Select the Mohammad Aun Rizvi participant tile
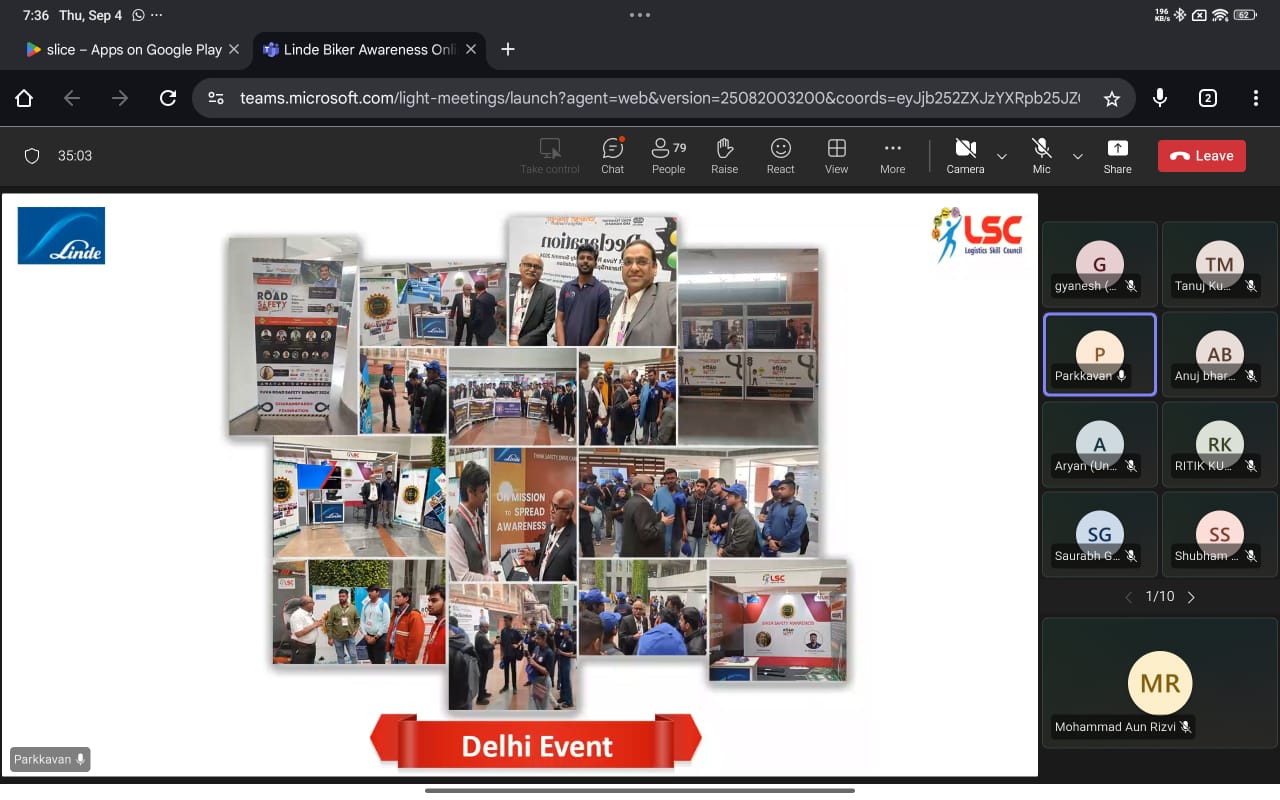 coord(1159,683)
